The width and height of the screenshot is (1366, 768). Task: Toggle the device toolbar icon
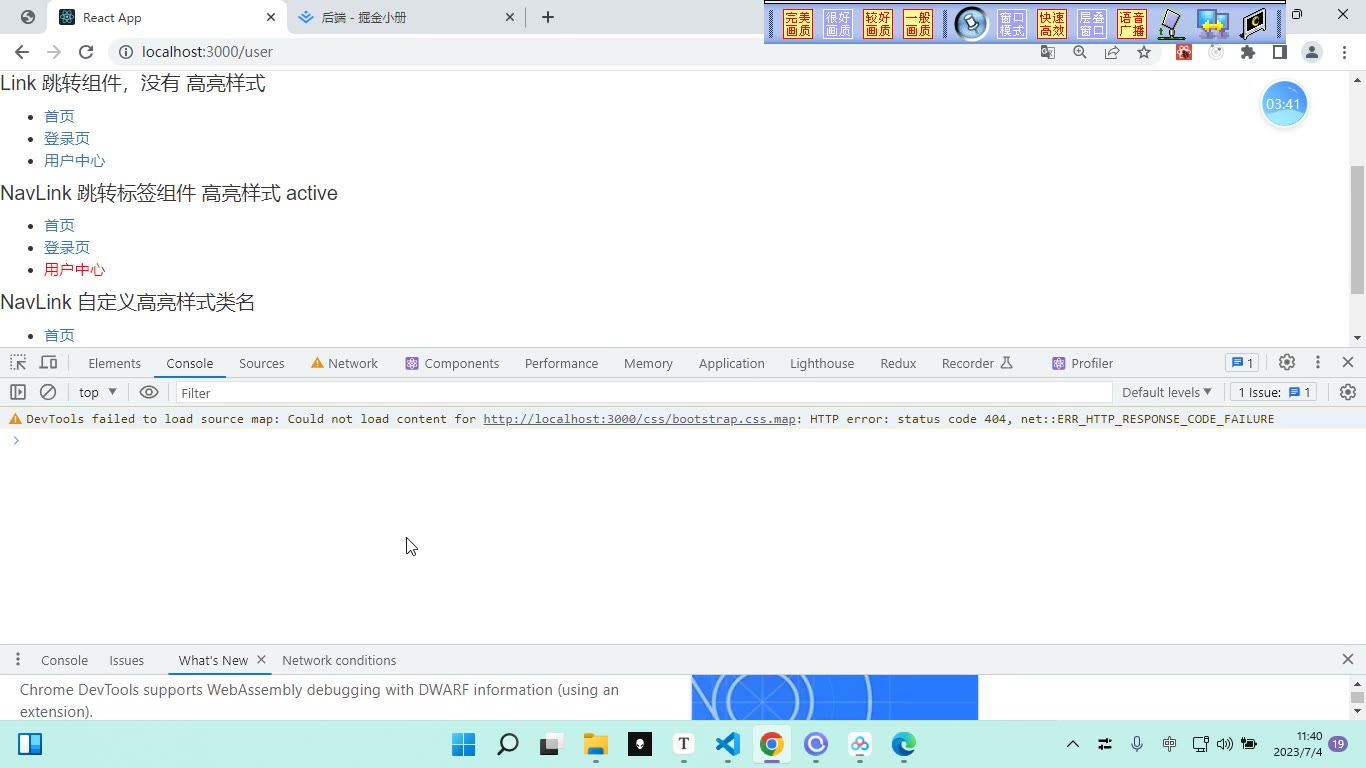point(48,363)
